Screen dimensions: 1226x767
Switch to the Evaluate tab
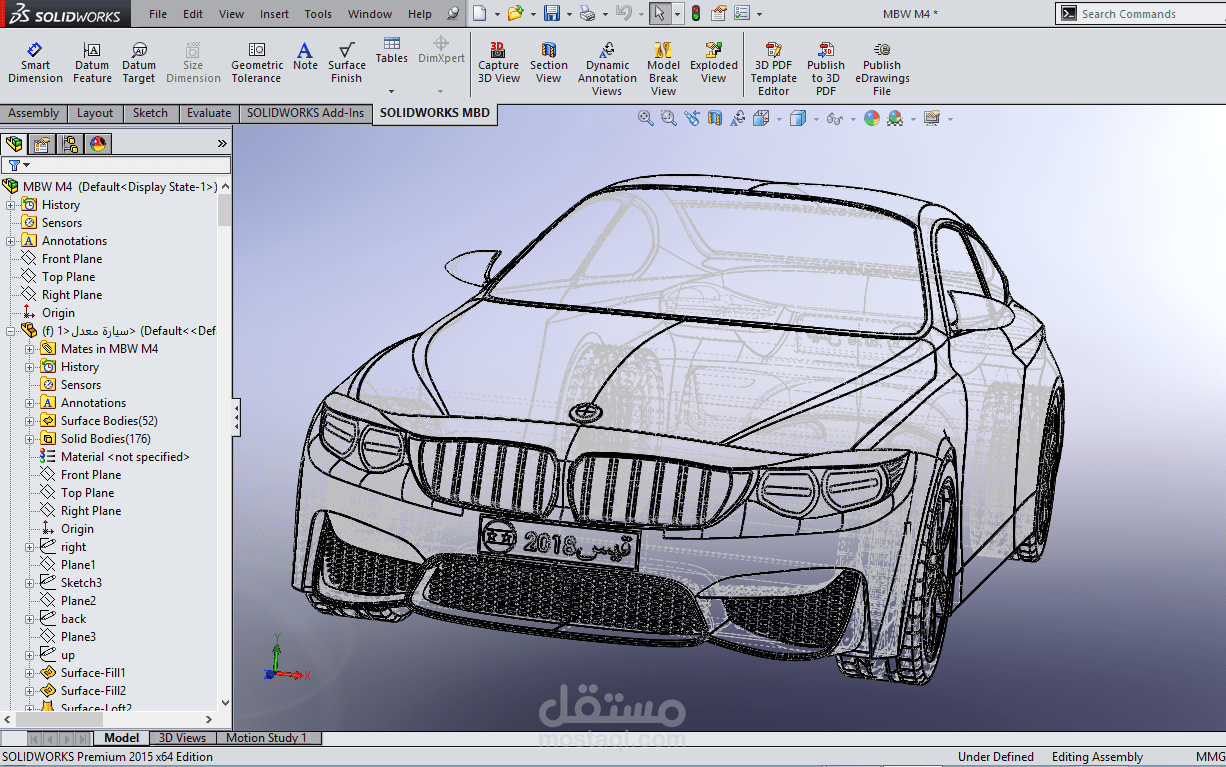tap(208, 113)
